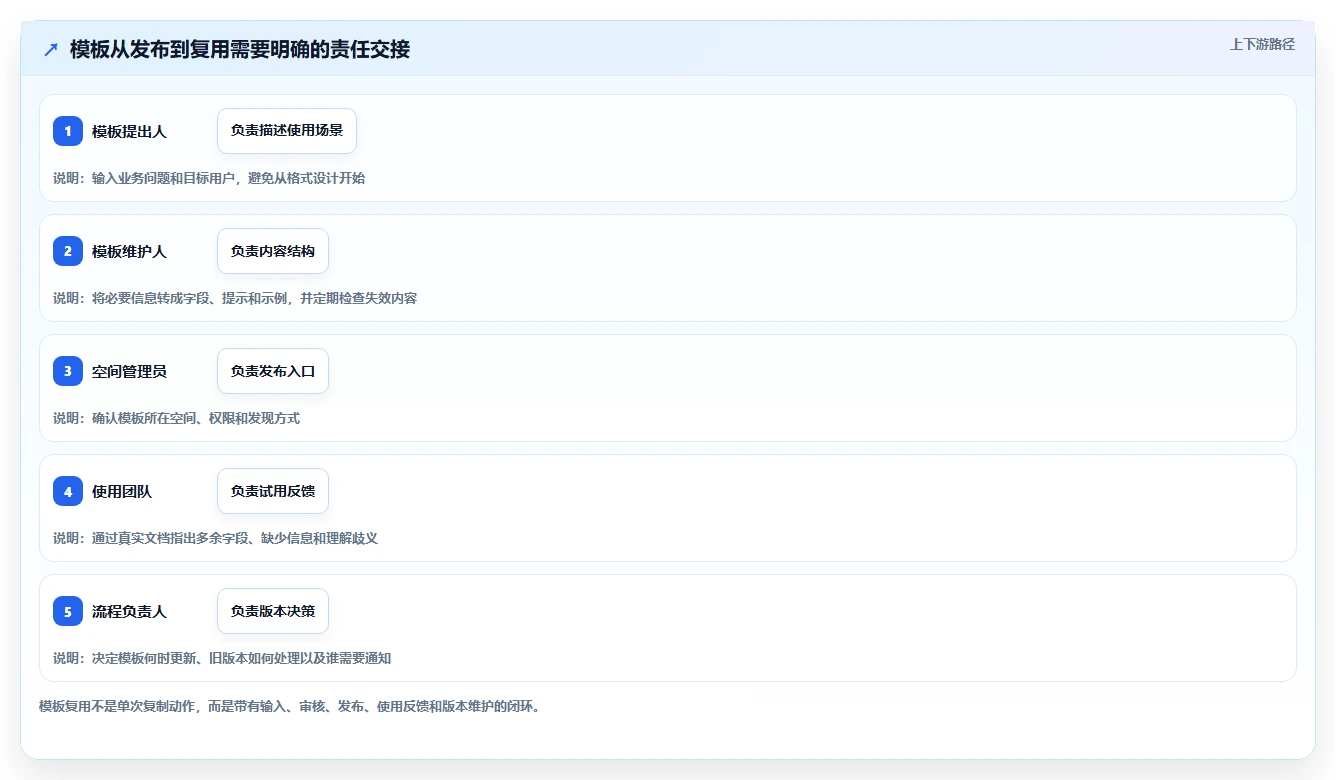1336x780 pixels.
Task: Click the note 说明:确认模板所在空间、权限和发现方式
Action: pyautogui.click(x=177, y=418)
